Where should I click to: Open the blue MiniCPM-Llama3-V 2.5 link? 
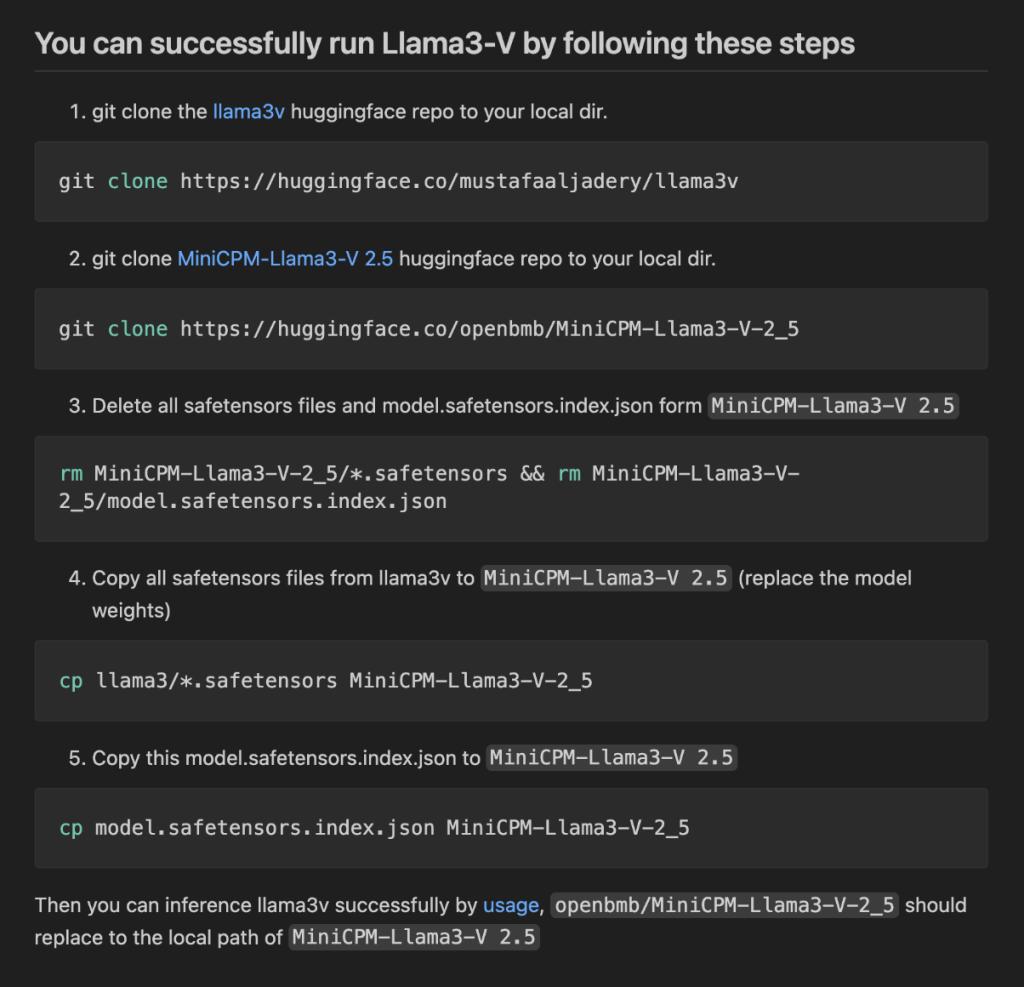pos(285,258)
